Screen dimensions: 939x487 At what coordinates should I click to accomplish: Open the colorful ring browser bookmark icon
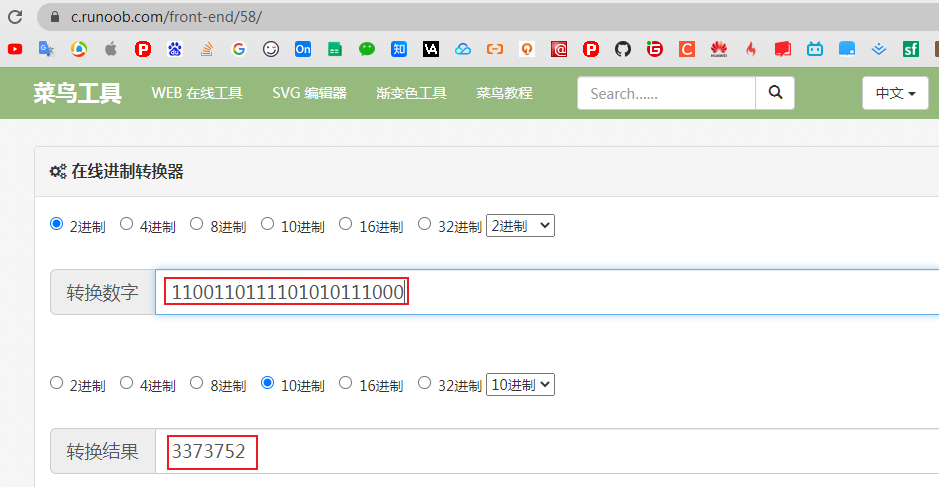pos(79,49)
